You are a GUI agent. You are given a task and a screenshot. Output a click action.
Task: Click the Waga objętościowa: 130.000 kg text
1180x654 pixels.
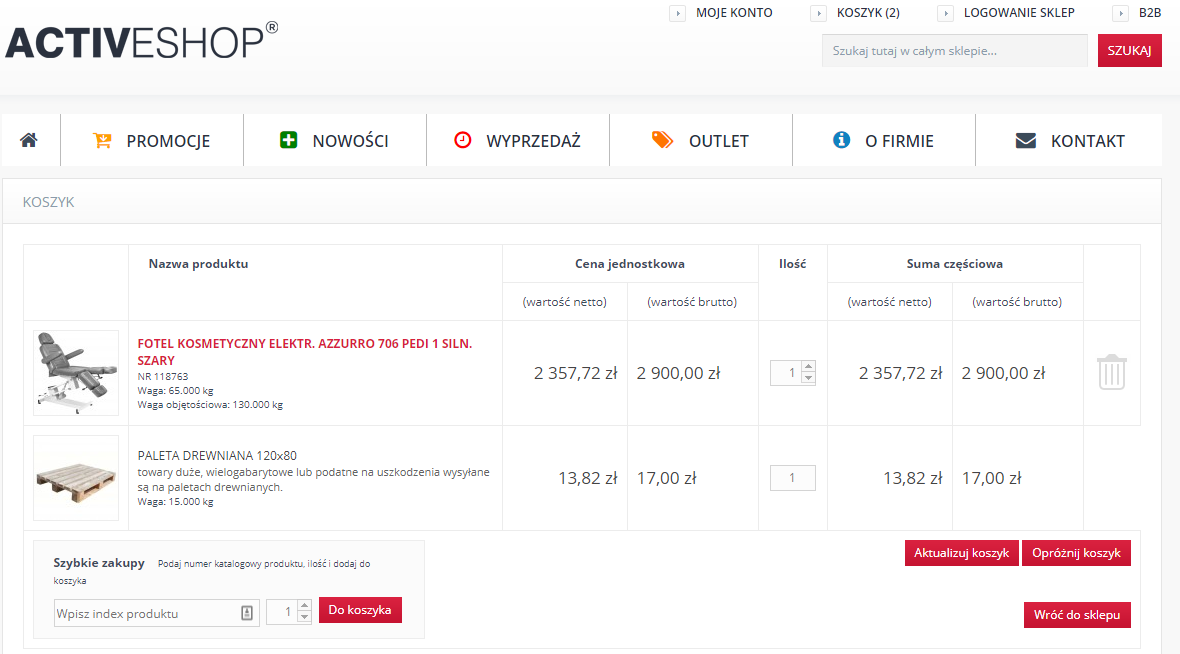click(x=210, y=405)
